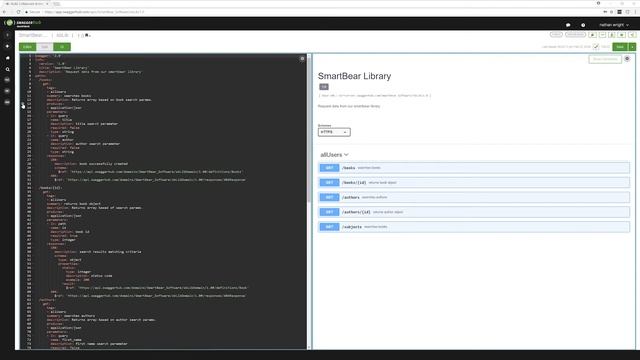The image size is (640, 360).
Task: Click the SmartBear owner breadcrumb
Action: [33, 36]
